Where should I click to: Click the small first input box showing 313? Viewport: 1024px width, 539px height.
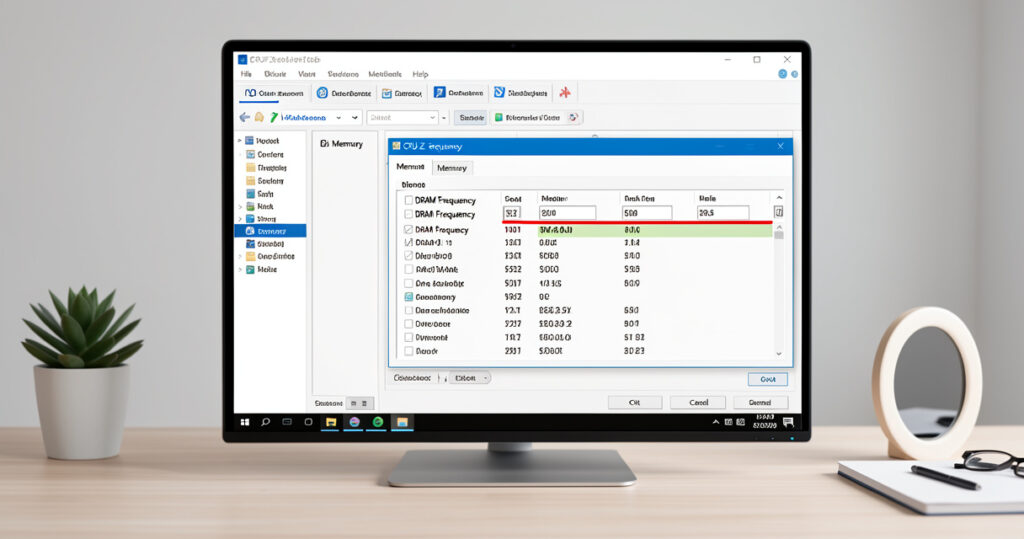coord(511,213)
